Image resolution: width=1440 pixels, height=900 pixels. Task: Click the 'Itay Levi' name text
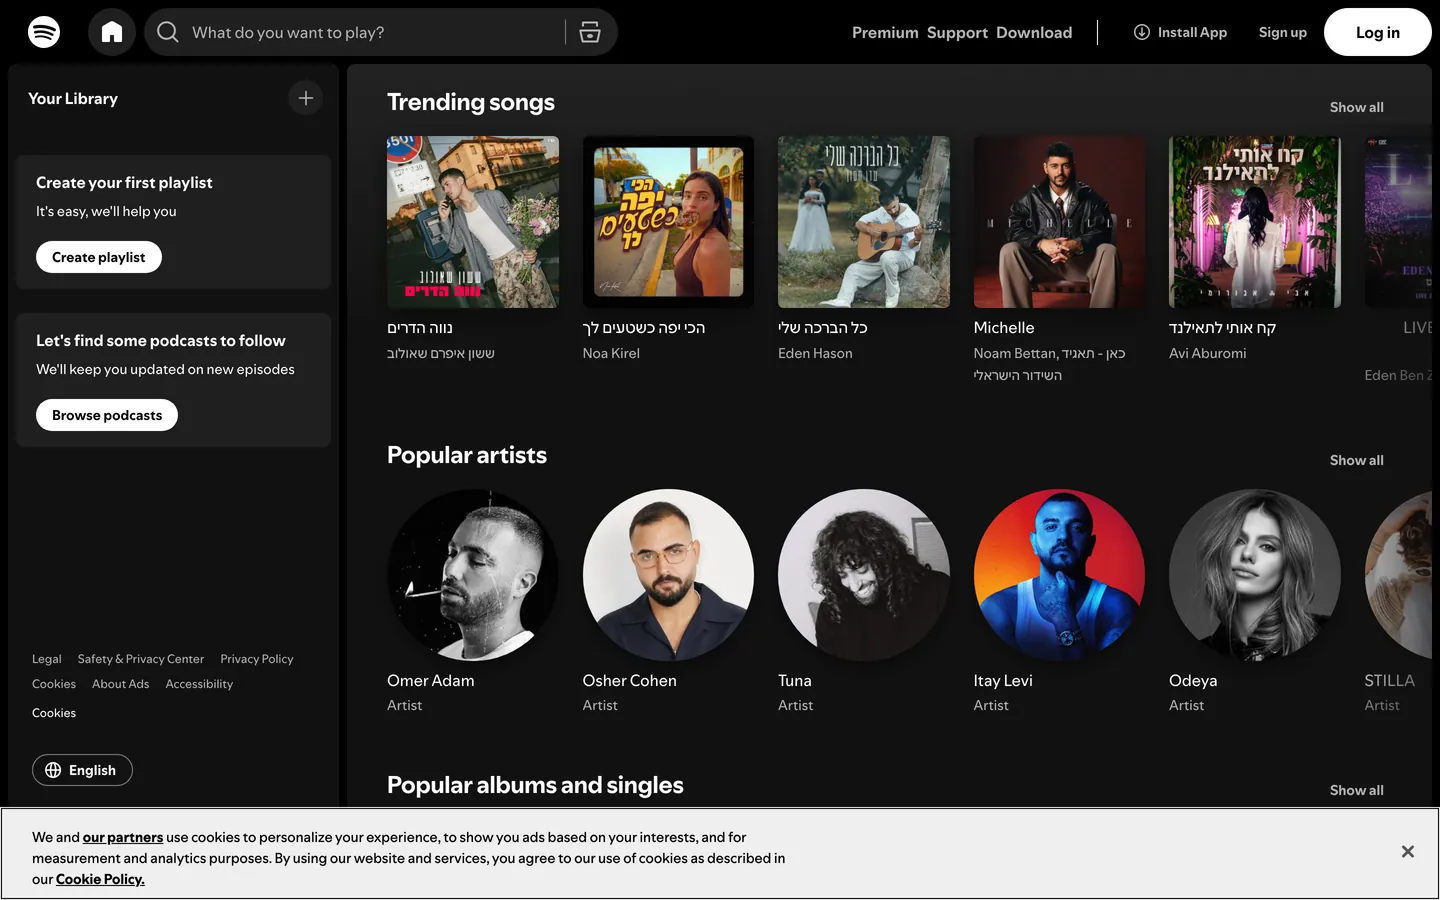[1003, 681]
